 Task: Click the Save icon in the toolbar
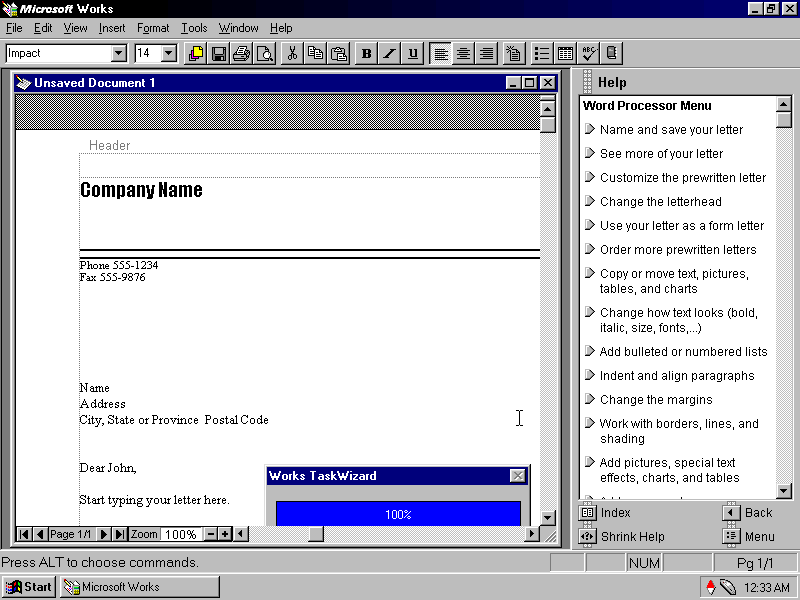(x=218, y=54)
